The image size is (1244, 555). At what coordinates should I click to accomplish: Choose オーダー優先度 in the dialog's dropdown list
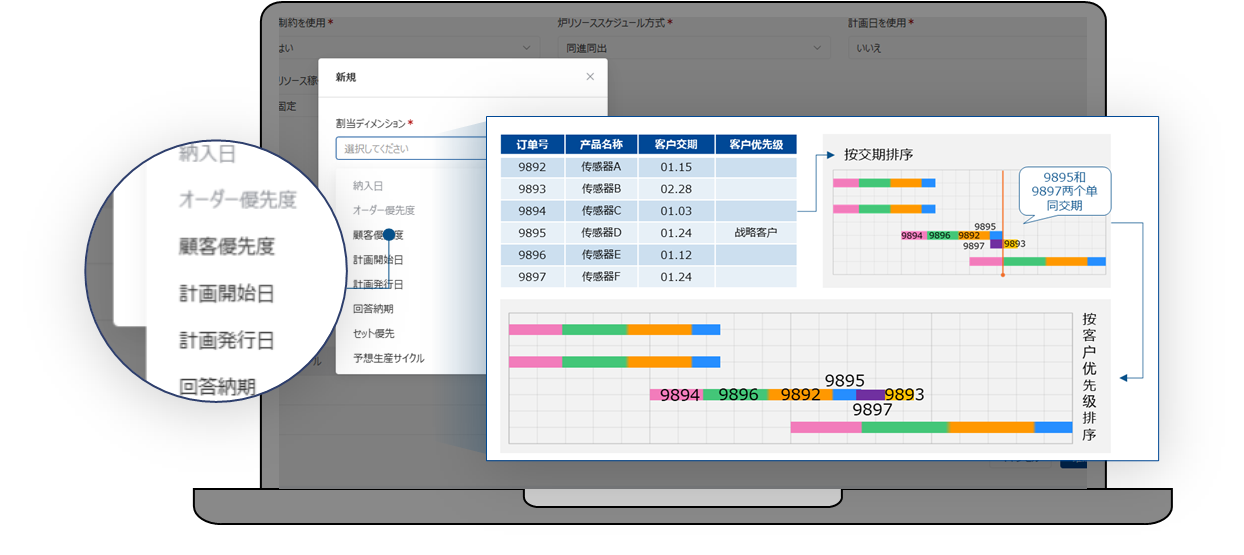(383, 211)
